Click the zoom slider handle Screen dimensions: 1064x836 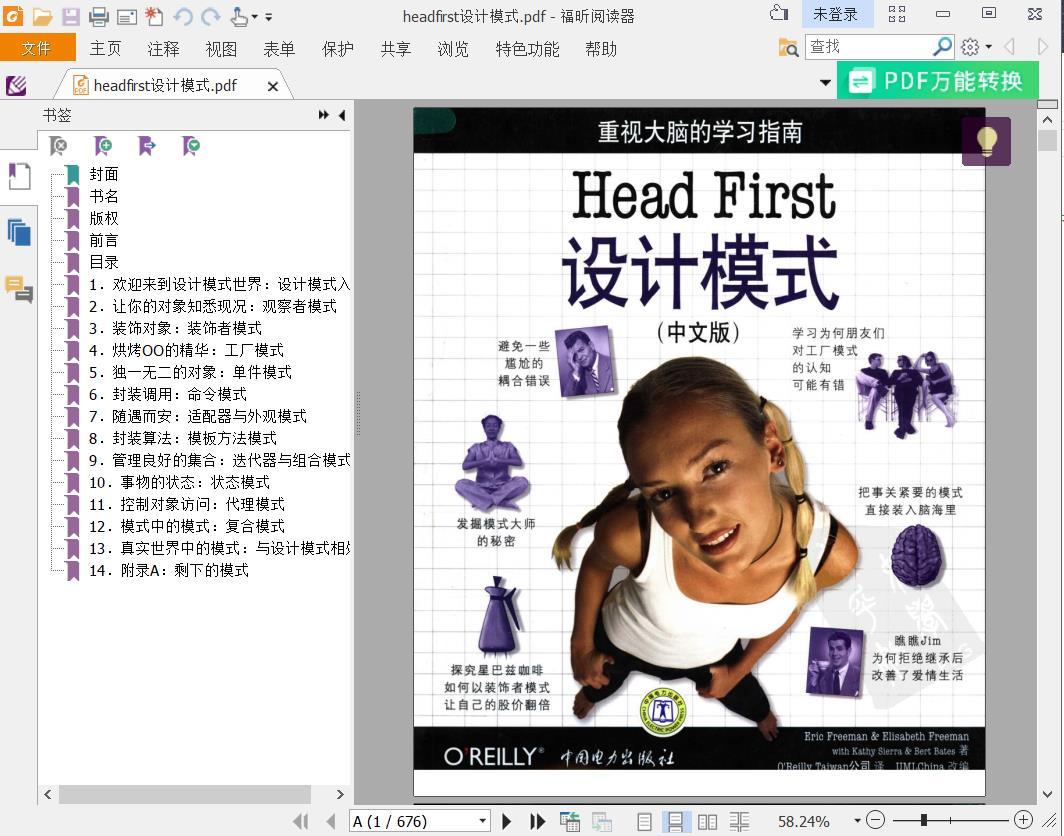click(x=924, y=820)
